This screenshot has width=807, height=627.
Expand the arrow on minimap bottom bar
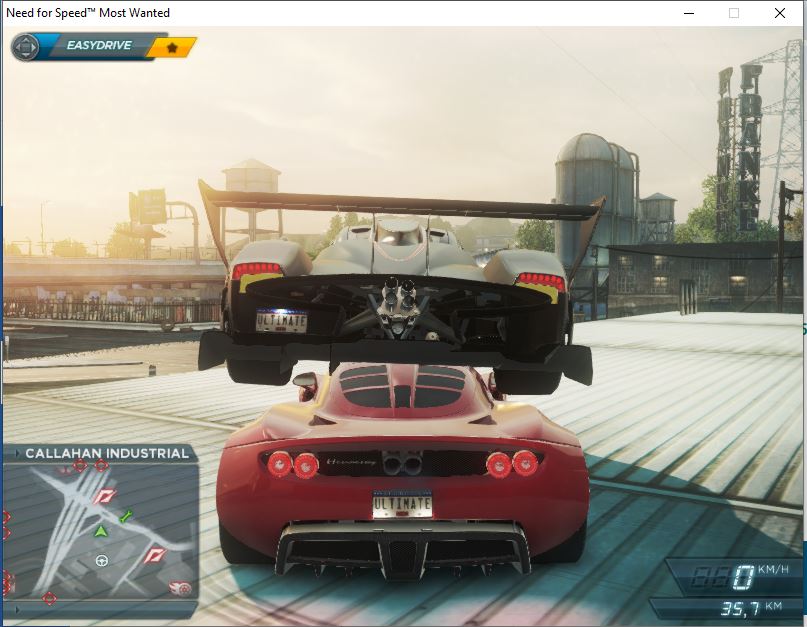pos(17,610)
